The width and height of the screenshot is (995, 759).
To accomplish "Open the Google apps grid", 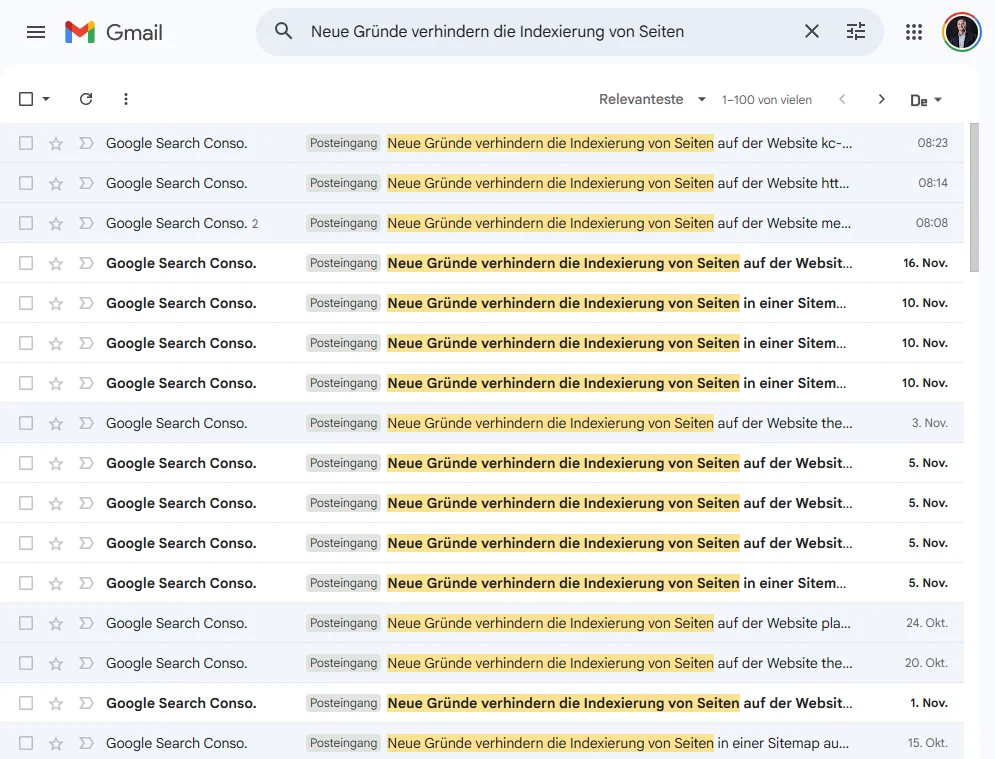I will coord(913,31).
